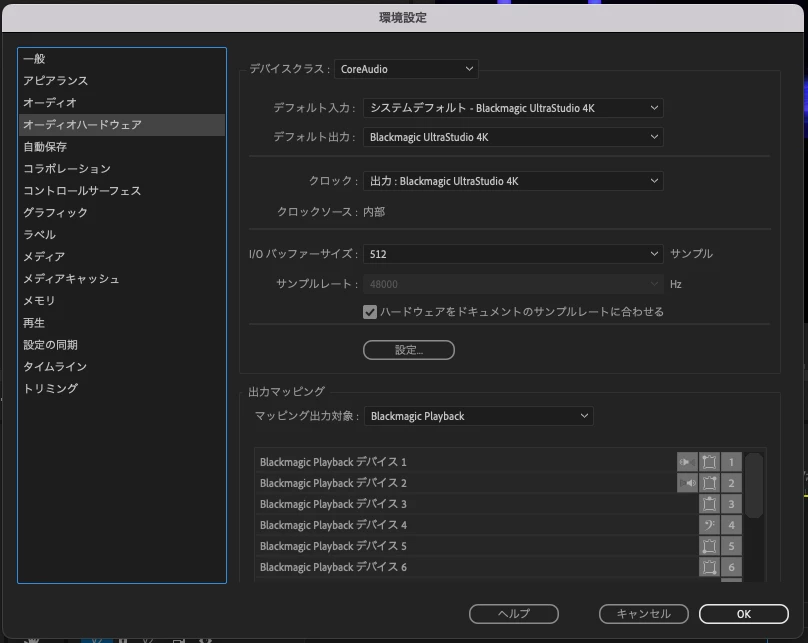Click the disabled サンプルレート 48000 dropdown
This screenshot has height=643, width=808.
pos(513,284)
